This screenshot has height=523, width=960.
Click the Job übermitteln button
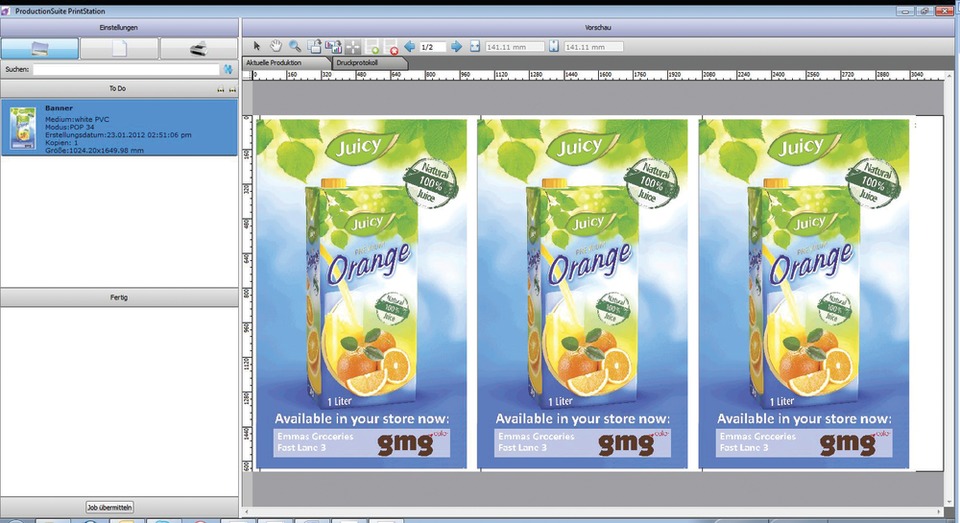click(110, 507)
